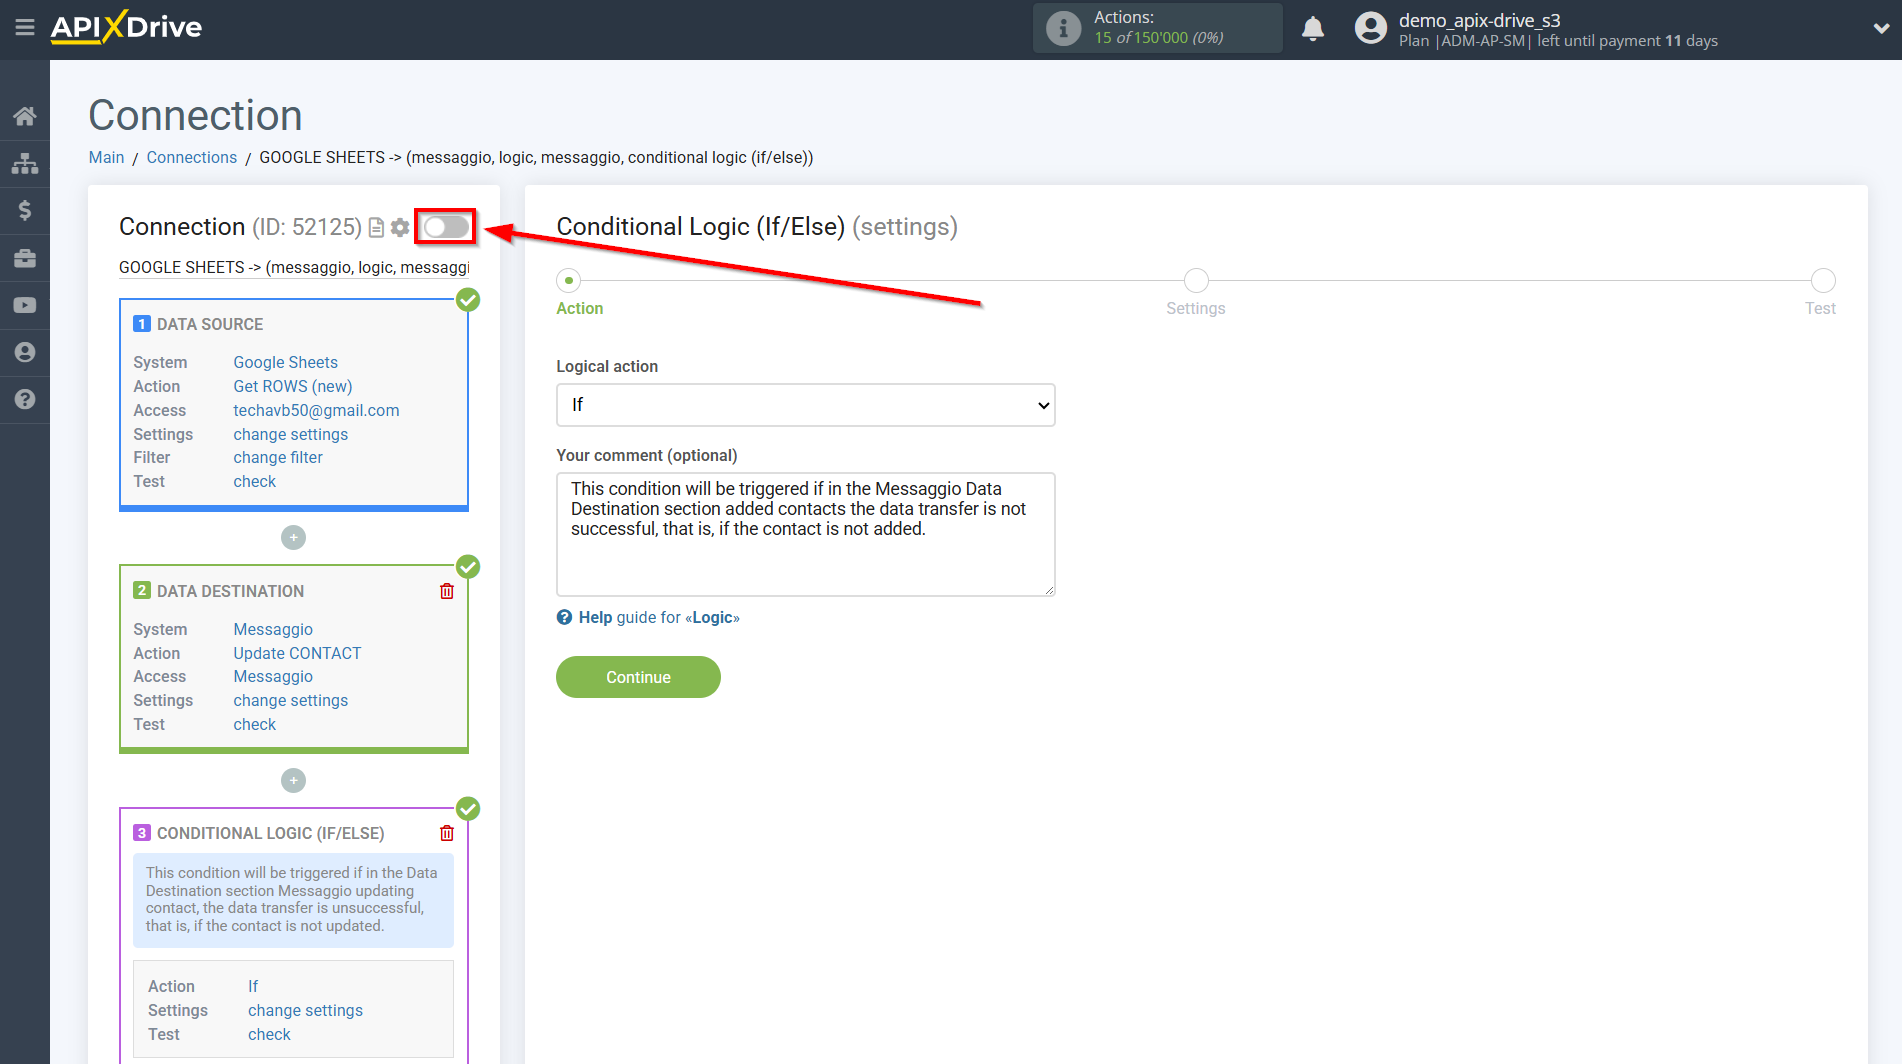
Task: Delete the Data Destination block
Action: point(447,591)
